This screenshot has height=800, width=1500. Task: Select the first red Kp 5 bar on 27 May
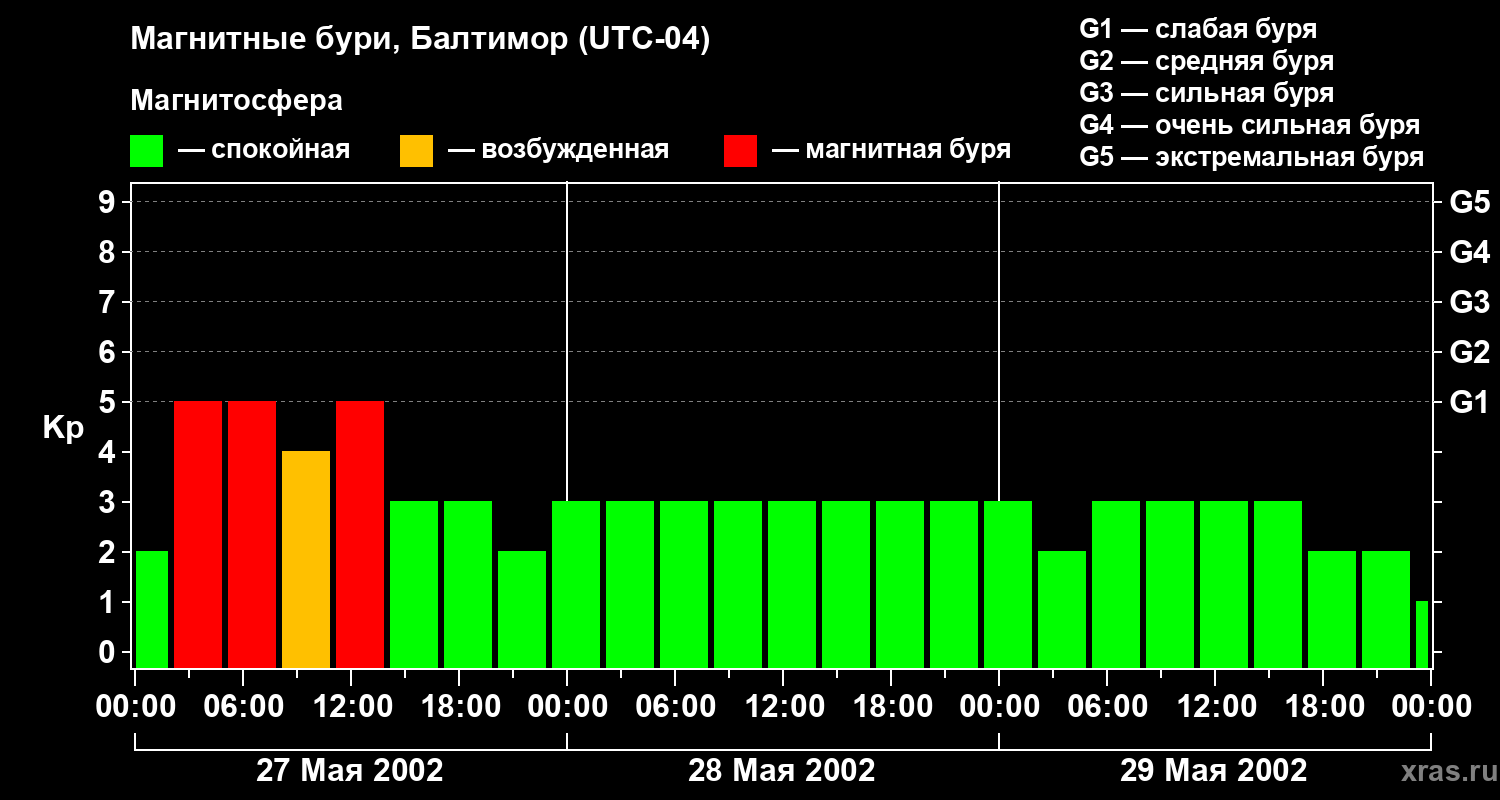click(198, 534)
